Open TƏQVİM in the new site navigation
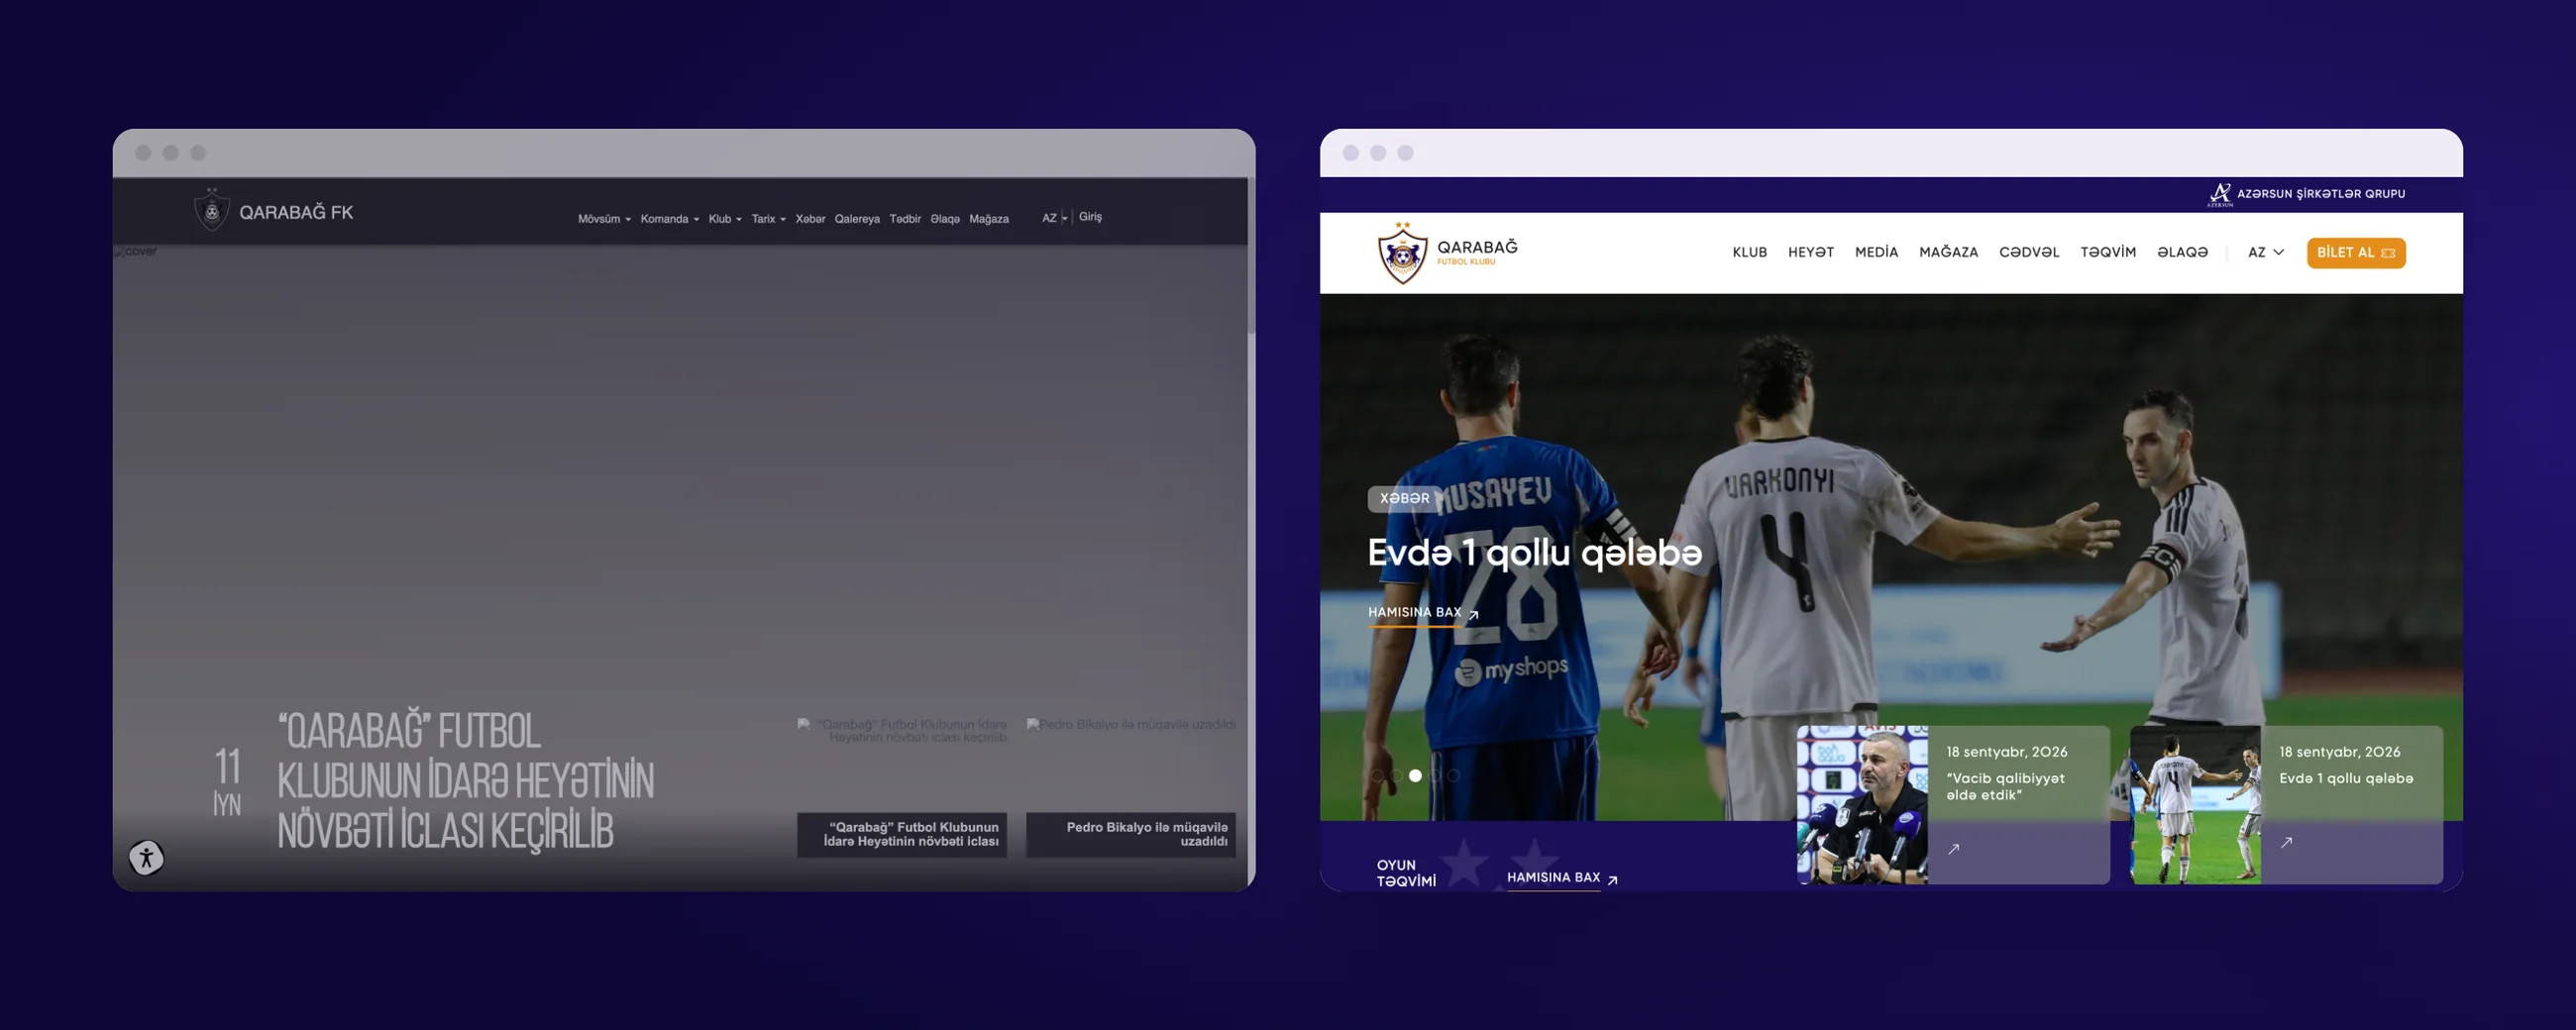 pyautogui.click(x=2108, y=253)
